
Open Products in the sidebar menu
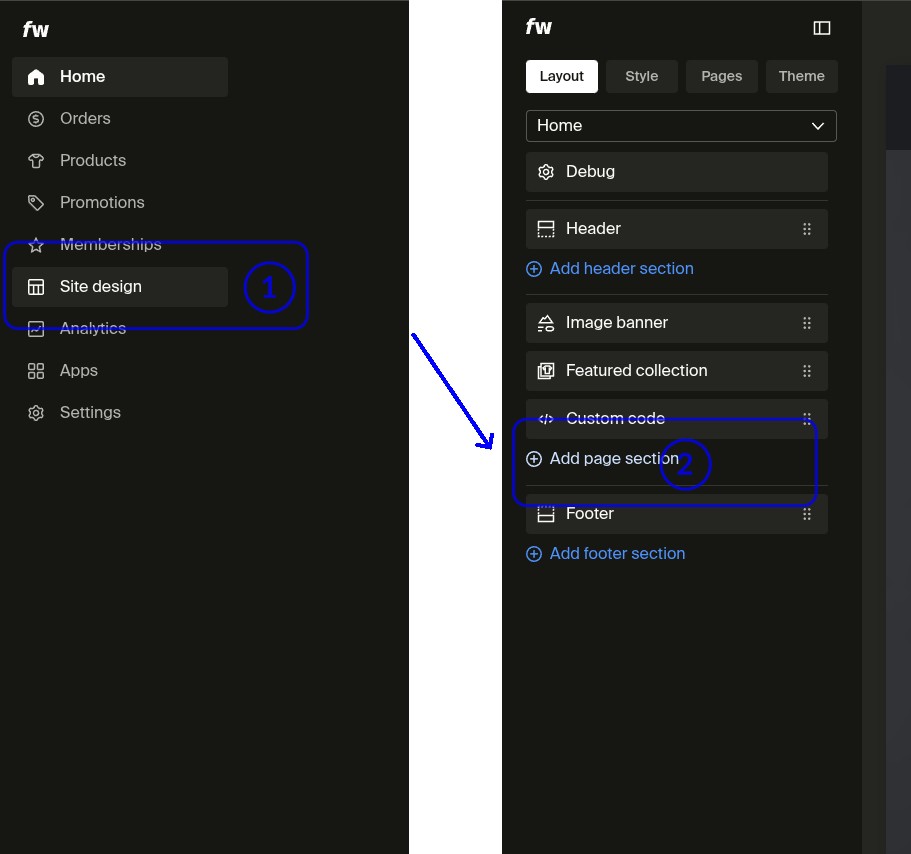coord(120,161)
